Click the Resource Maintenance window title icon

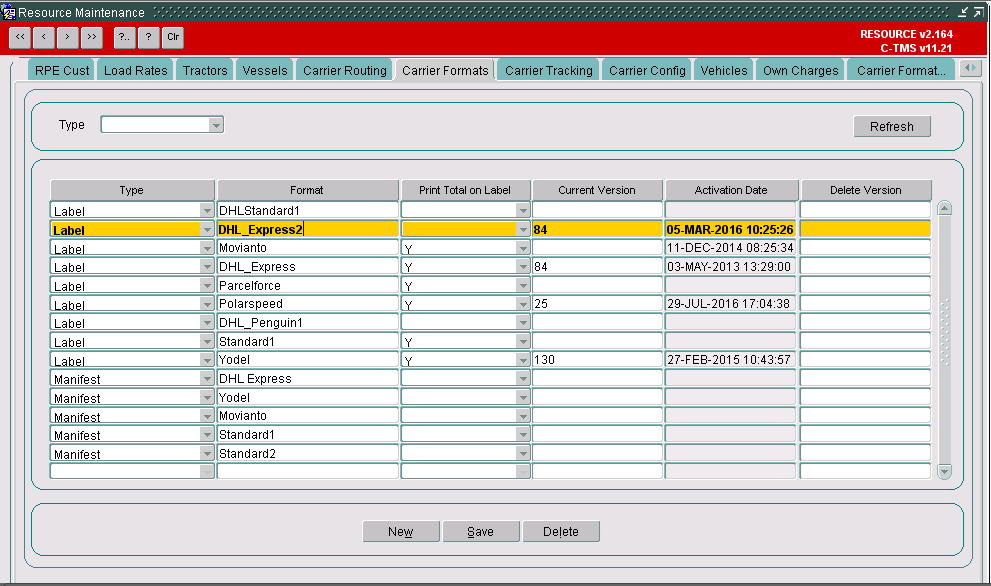point(8,12)
